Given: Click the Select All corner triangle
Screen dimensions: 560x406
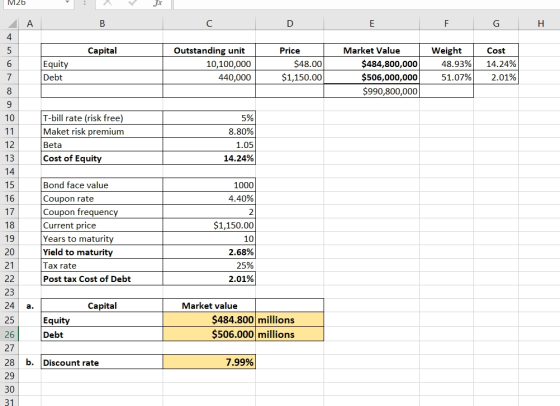Looking at the screenshot, I should point(12,24).
